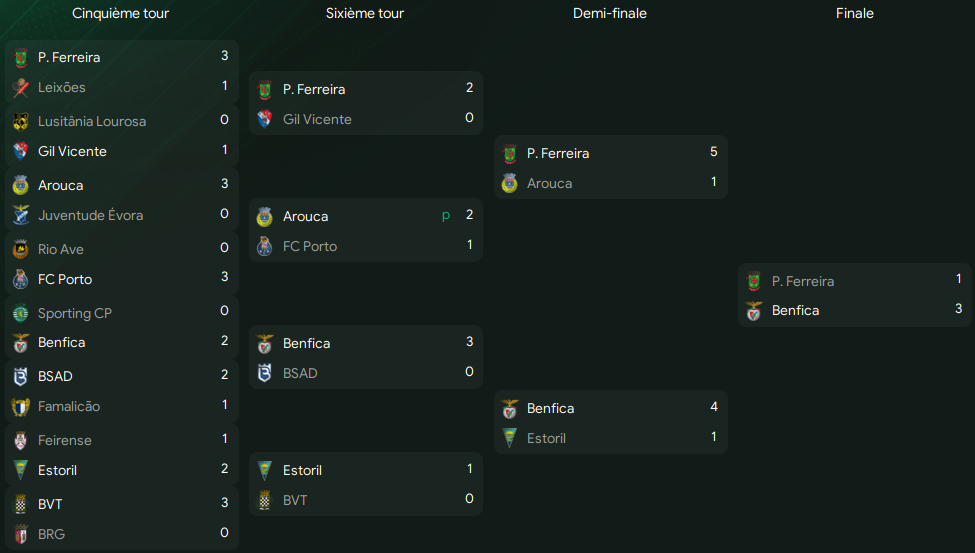Click the Demi-finale column header
This screenshot has width=975, height=553.
[609, 13]
